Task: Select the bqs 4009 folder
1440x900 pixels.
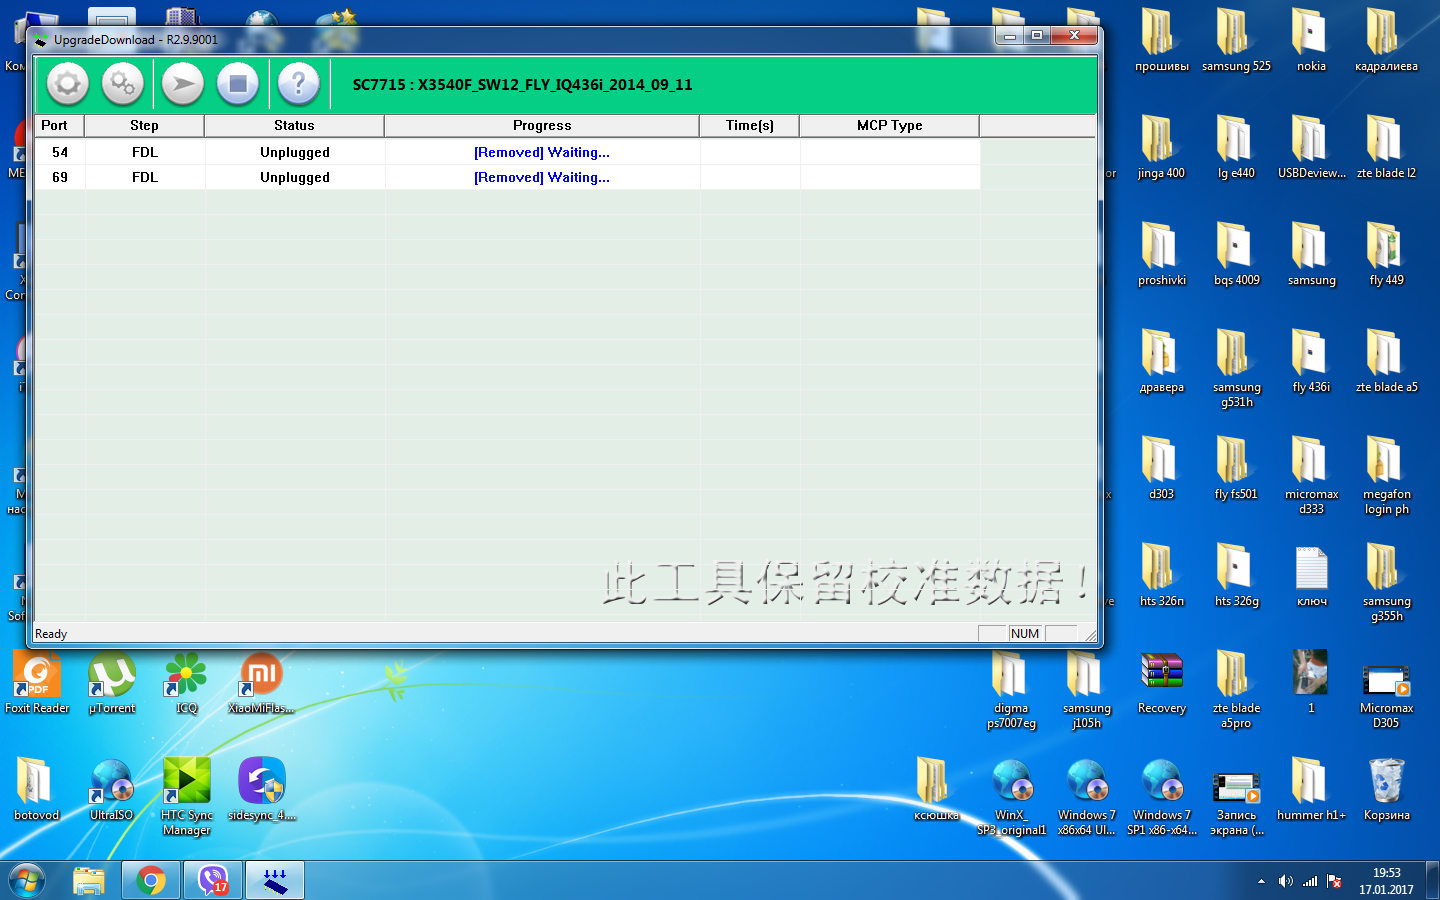Action: tap(1236, 255)
